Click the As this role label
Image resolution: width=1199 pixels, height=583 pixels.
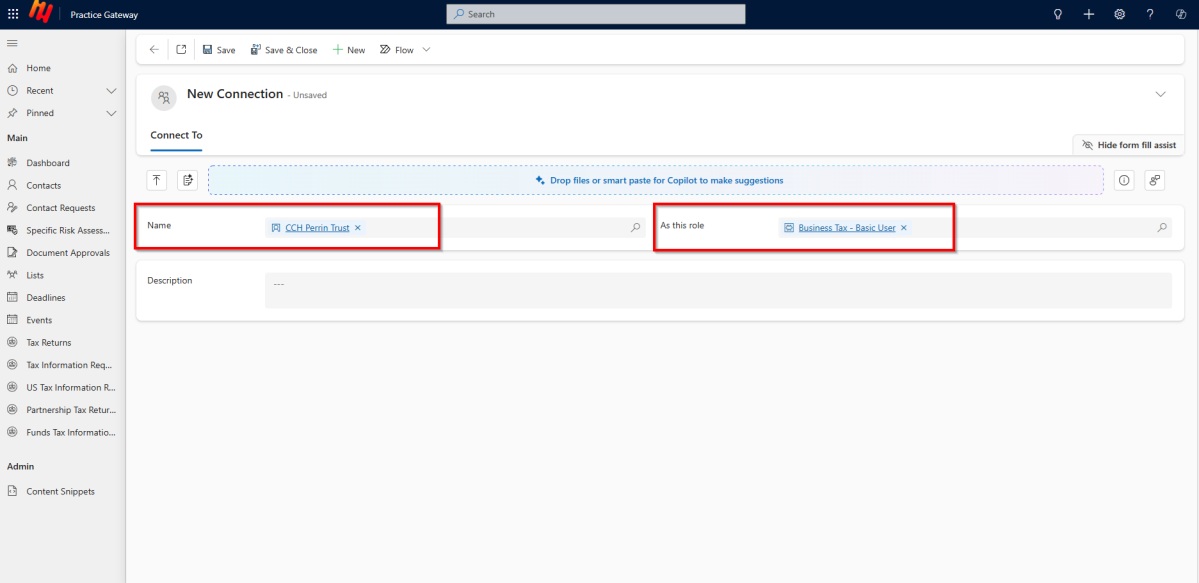point(682,226)
